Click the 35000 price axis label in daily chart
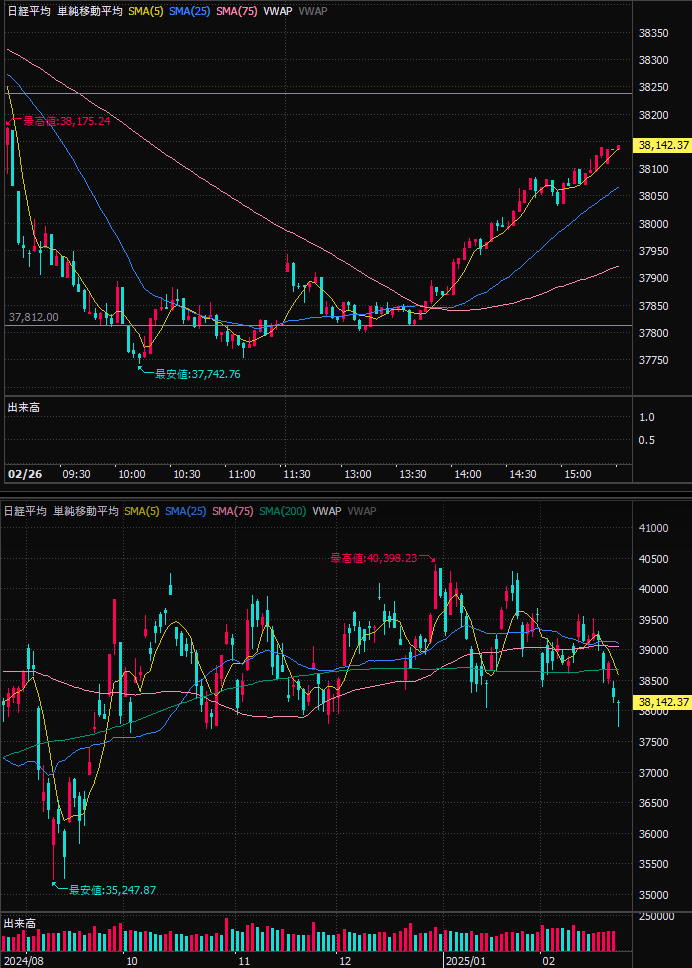 pos(654,895)
